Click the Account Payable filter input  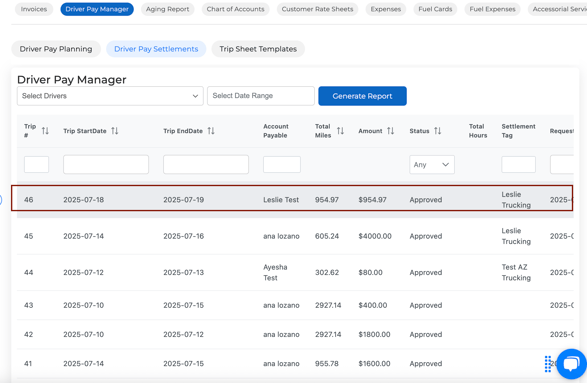click(x=282, y=164)
